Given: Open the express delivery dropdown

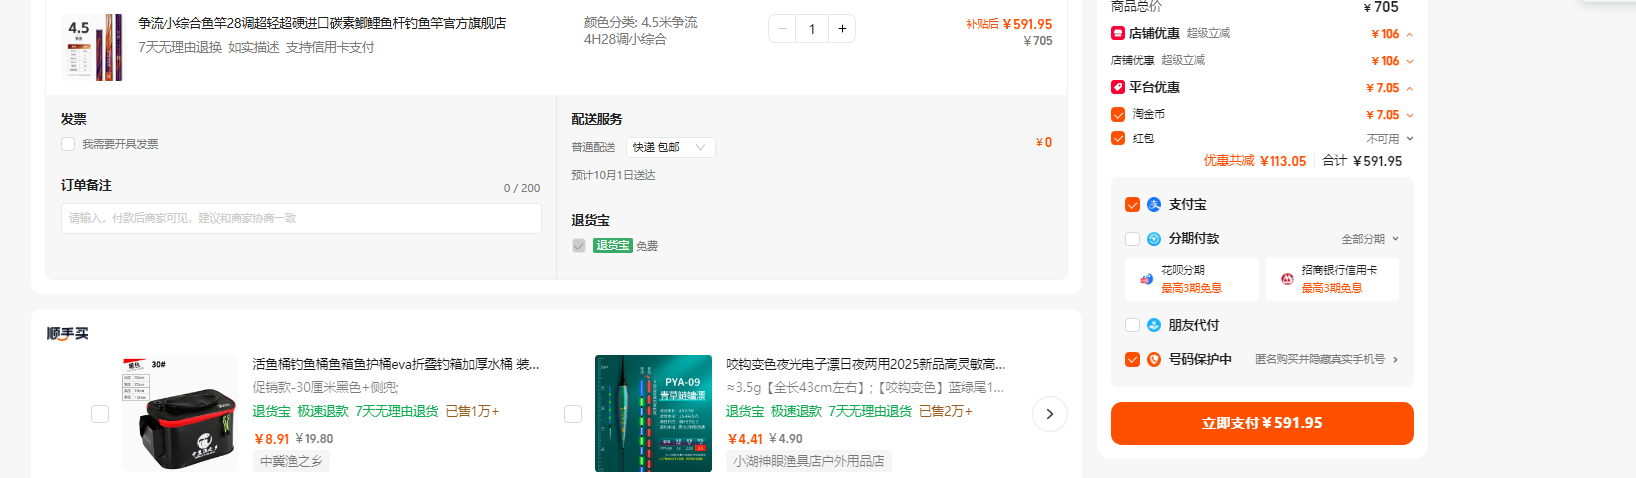Looking at the screenshot, I should [x=671, y=147].
